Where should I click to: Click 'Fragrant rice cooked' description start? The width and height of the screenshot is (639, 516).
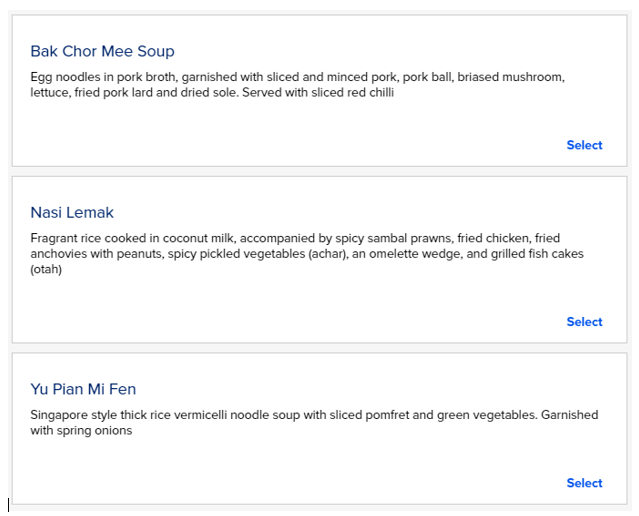pyautogui.click(x=88, y=239)
